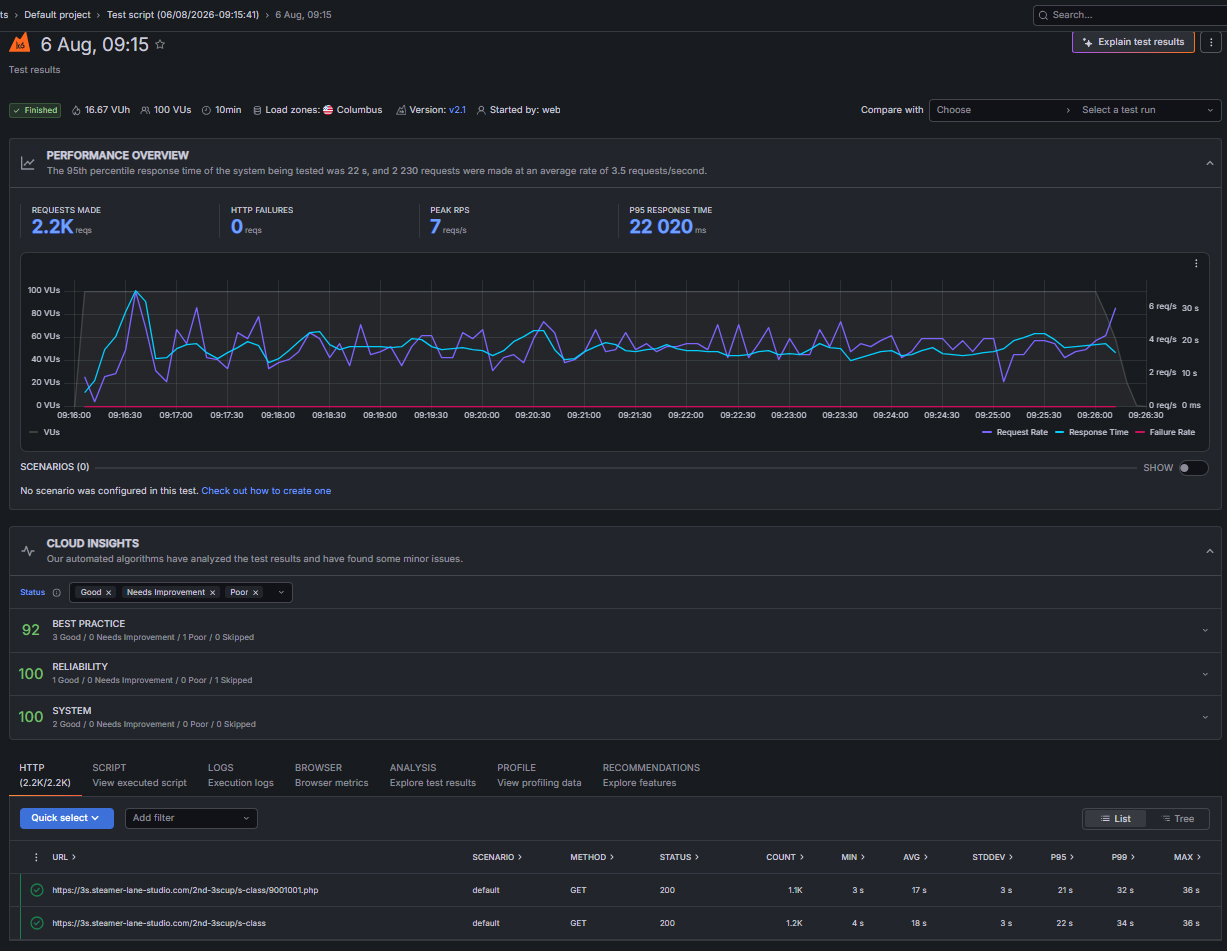Sort by the COUNT column header

coord(784,857)
